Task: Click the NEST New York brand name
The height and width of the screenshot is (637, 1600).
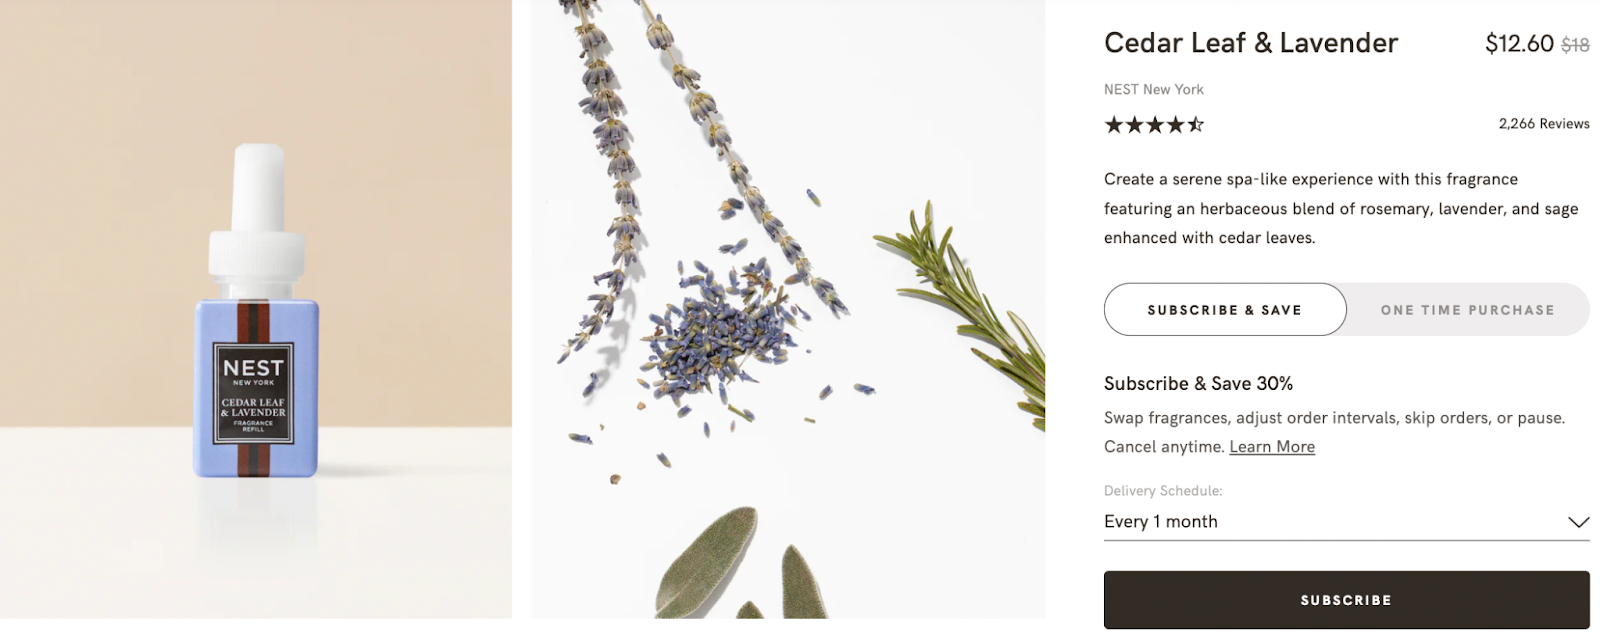Action: [x=1154, y=89]
